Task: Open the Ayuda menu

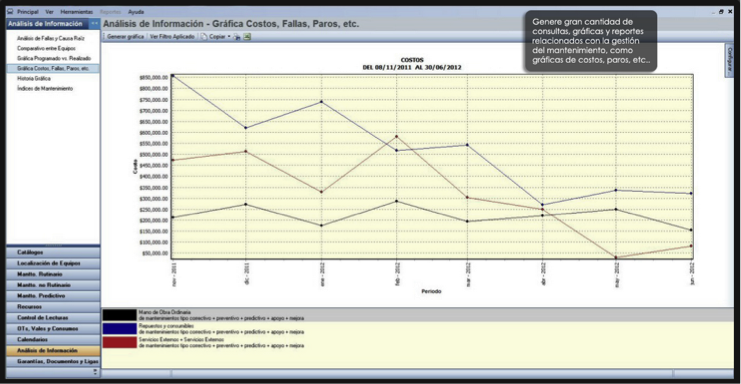Action: (136, 12)
